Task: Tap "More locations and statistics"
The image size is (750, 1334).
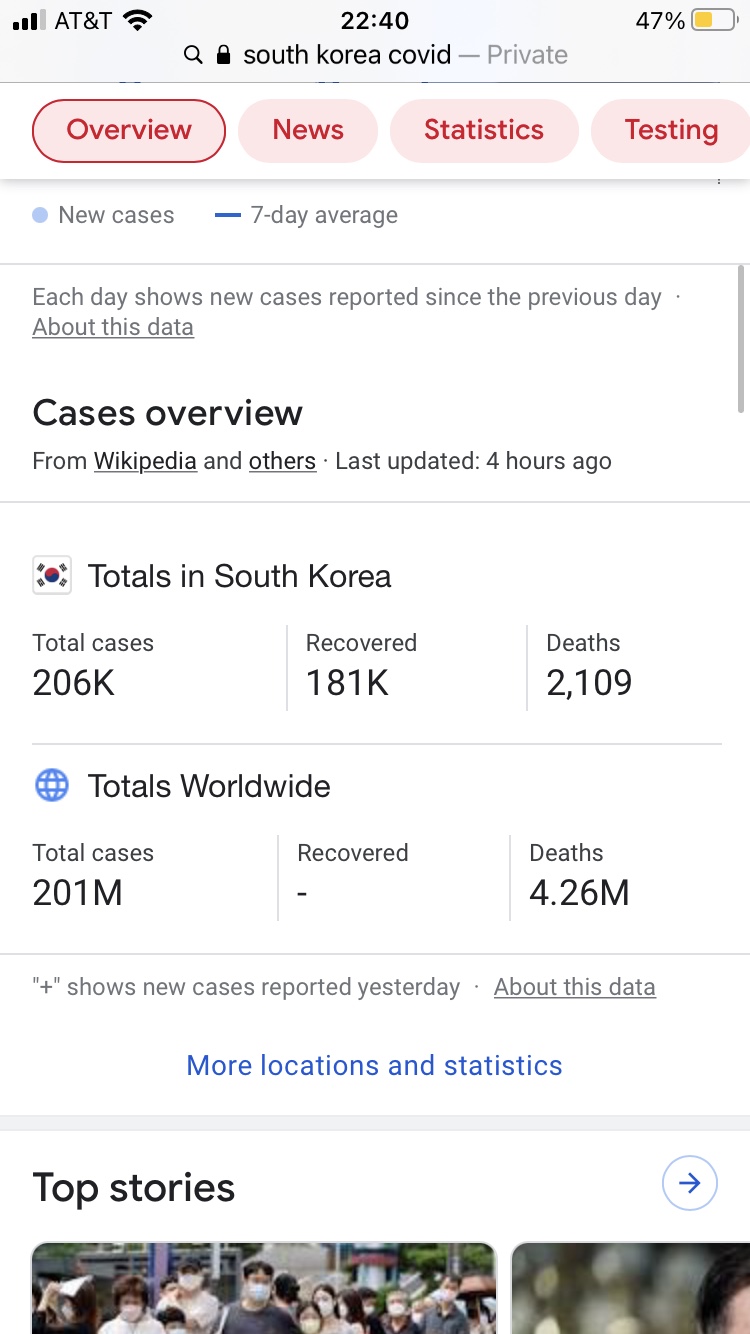Action: 374,1065
